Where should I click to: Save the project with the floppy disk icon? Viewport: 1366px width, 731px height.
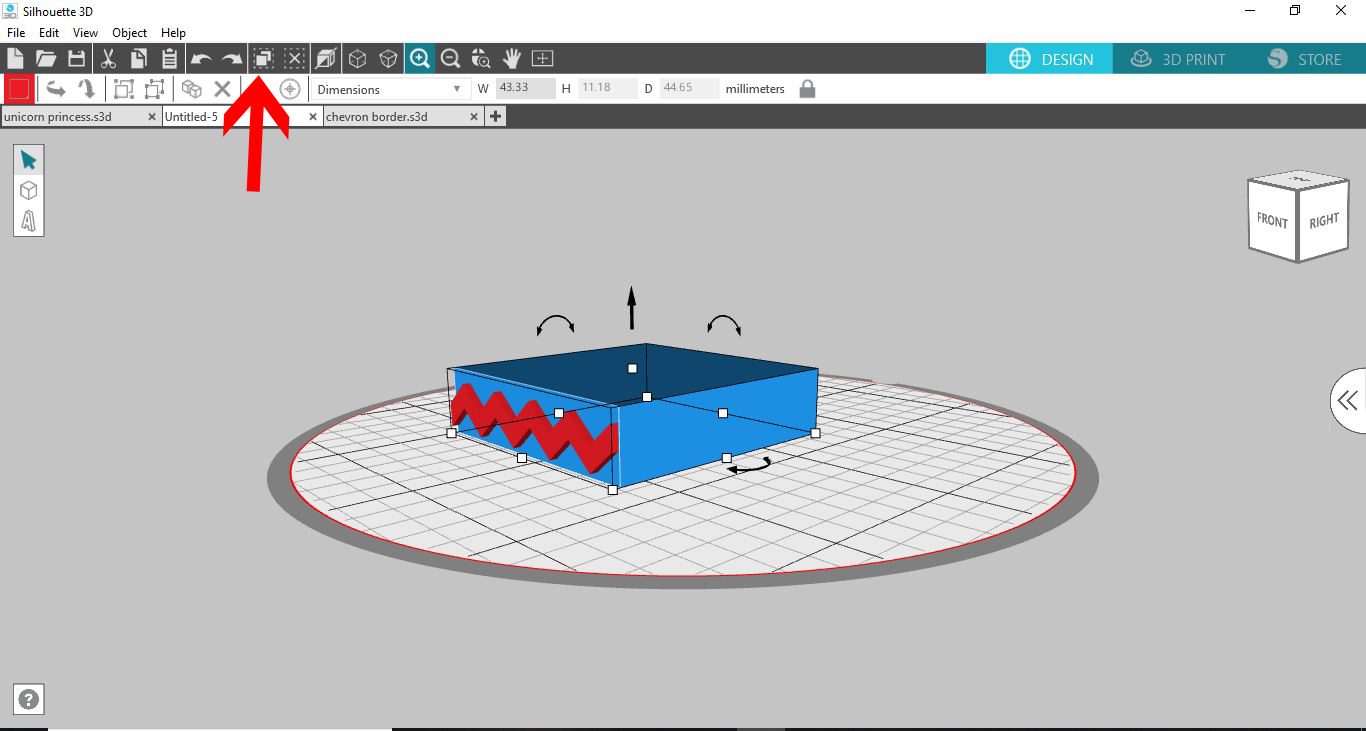click(x=76, y=59)
